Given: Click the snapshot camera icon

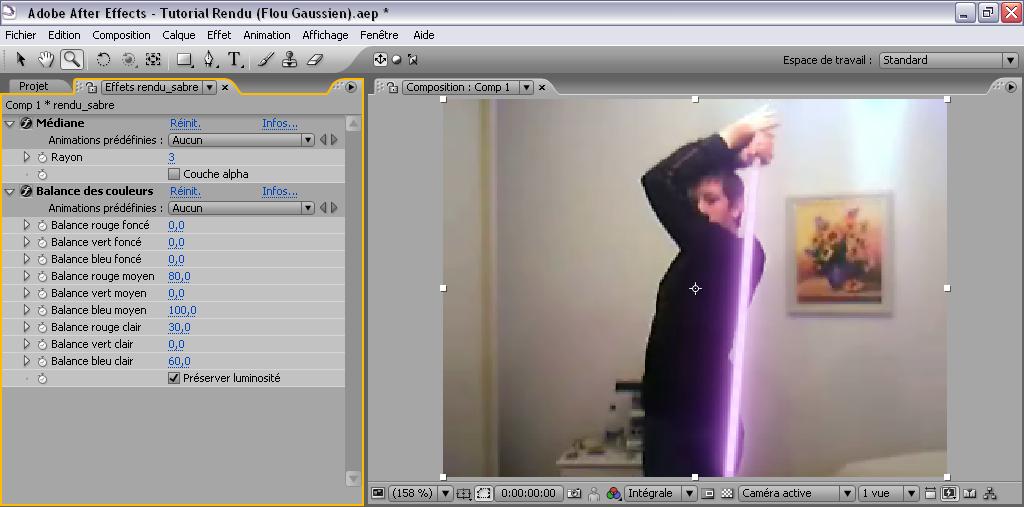Looking at the screenshot, I should [574, 493].
